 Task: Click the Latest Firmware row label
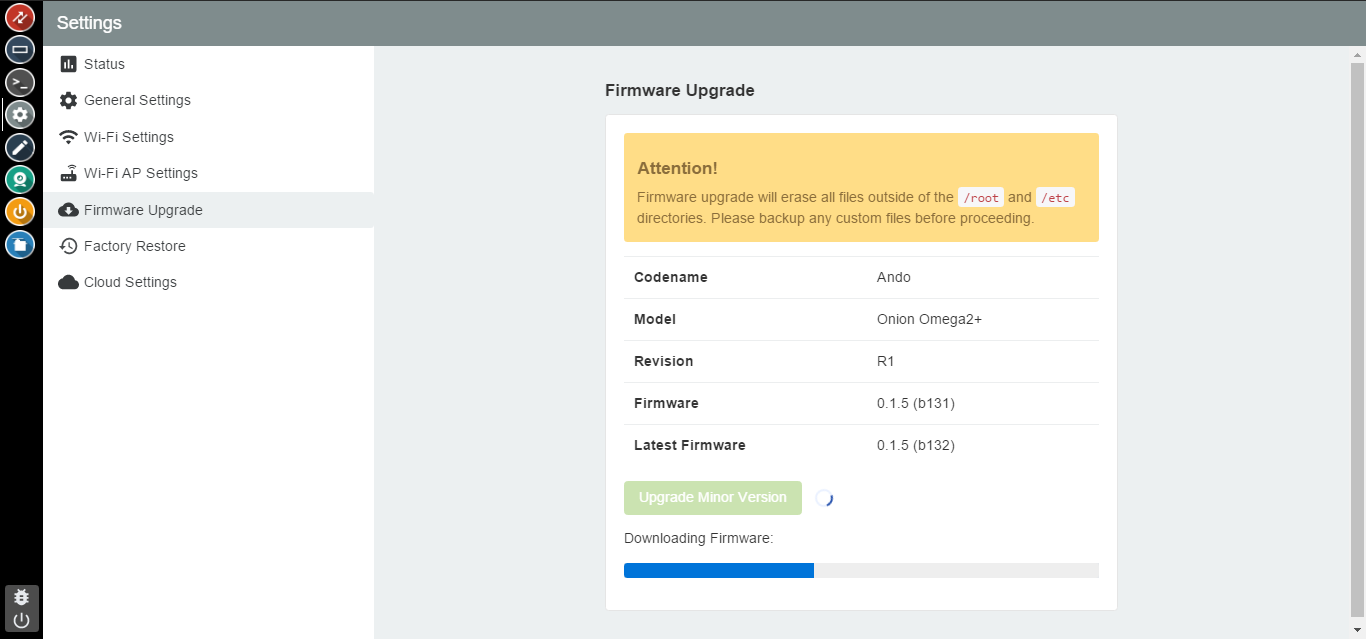coord(690,445)
